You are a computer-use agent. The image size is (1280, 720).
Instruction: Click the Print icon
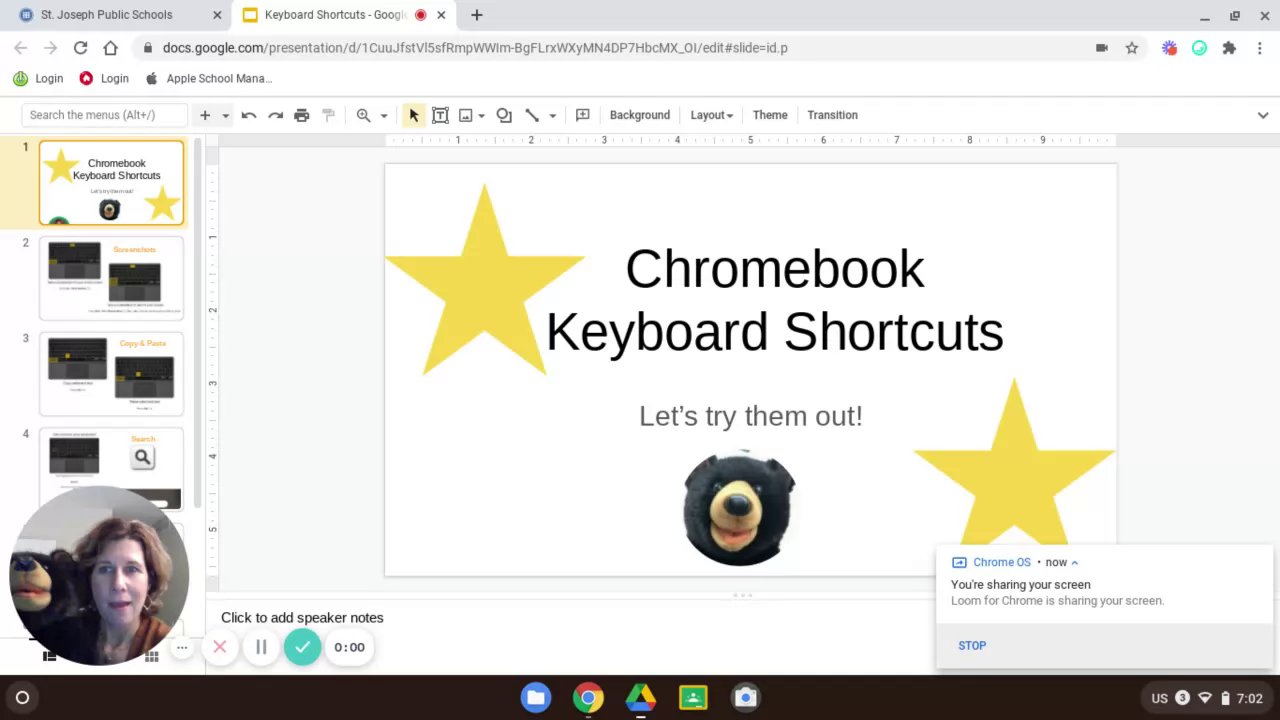click(302, 115)
